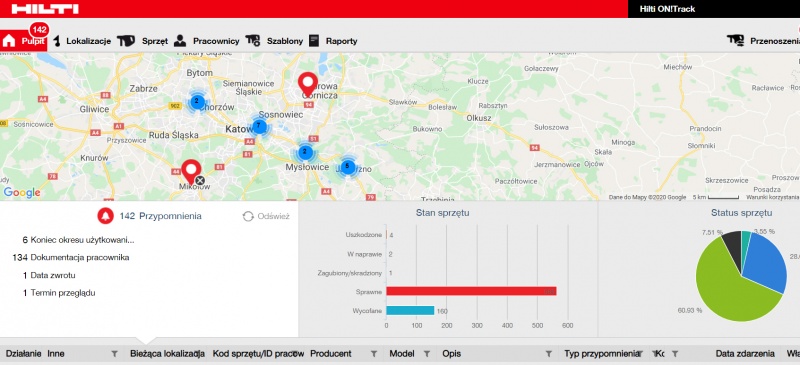Open filter for the Opis column
Screen dimensions: 800x365
click(548, 354)
